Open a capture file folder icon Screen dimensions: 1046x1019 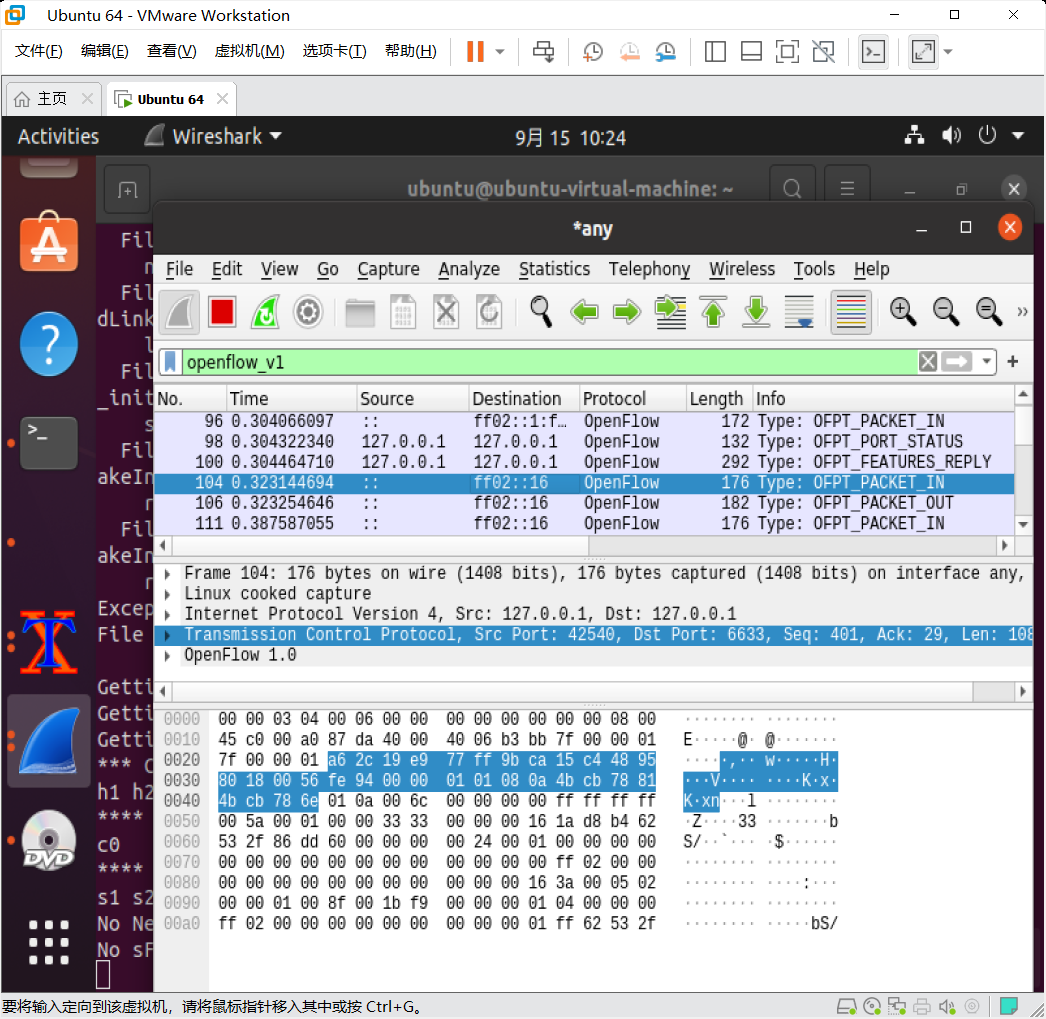(360, 312)
